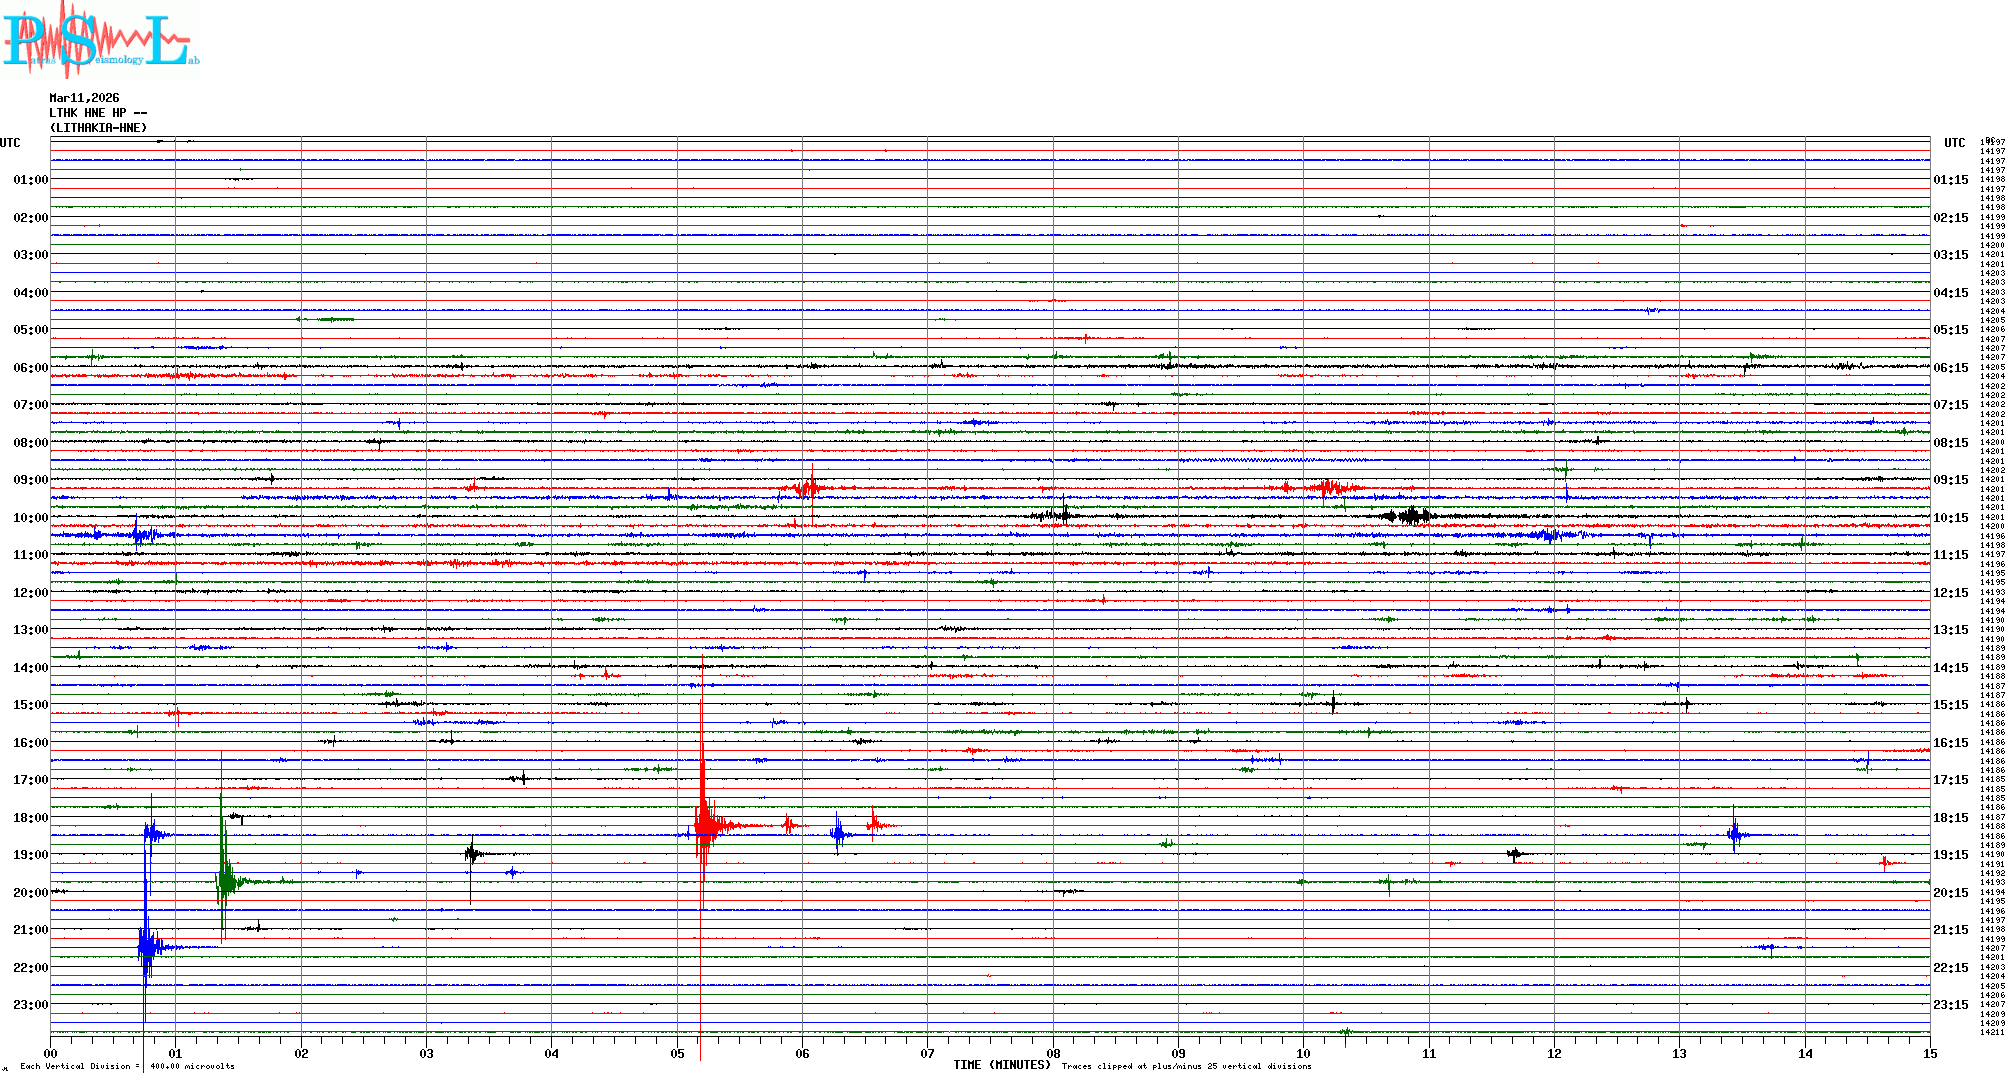2010x1080 pixels.
Task: Click the LTHK HNE HP station label
Action: click(x=97, y=113)
